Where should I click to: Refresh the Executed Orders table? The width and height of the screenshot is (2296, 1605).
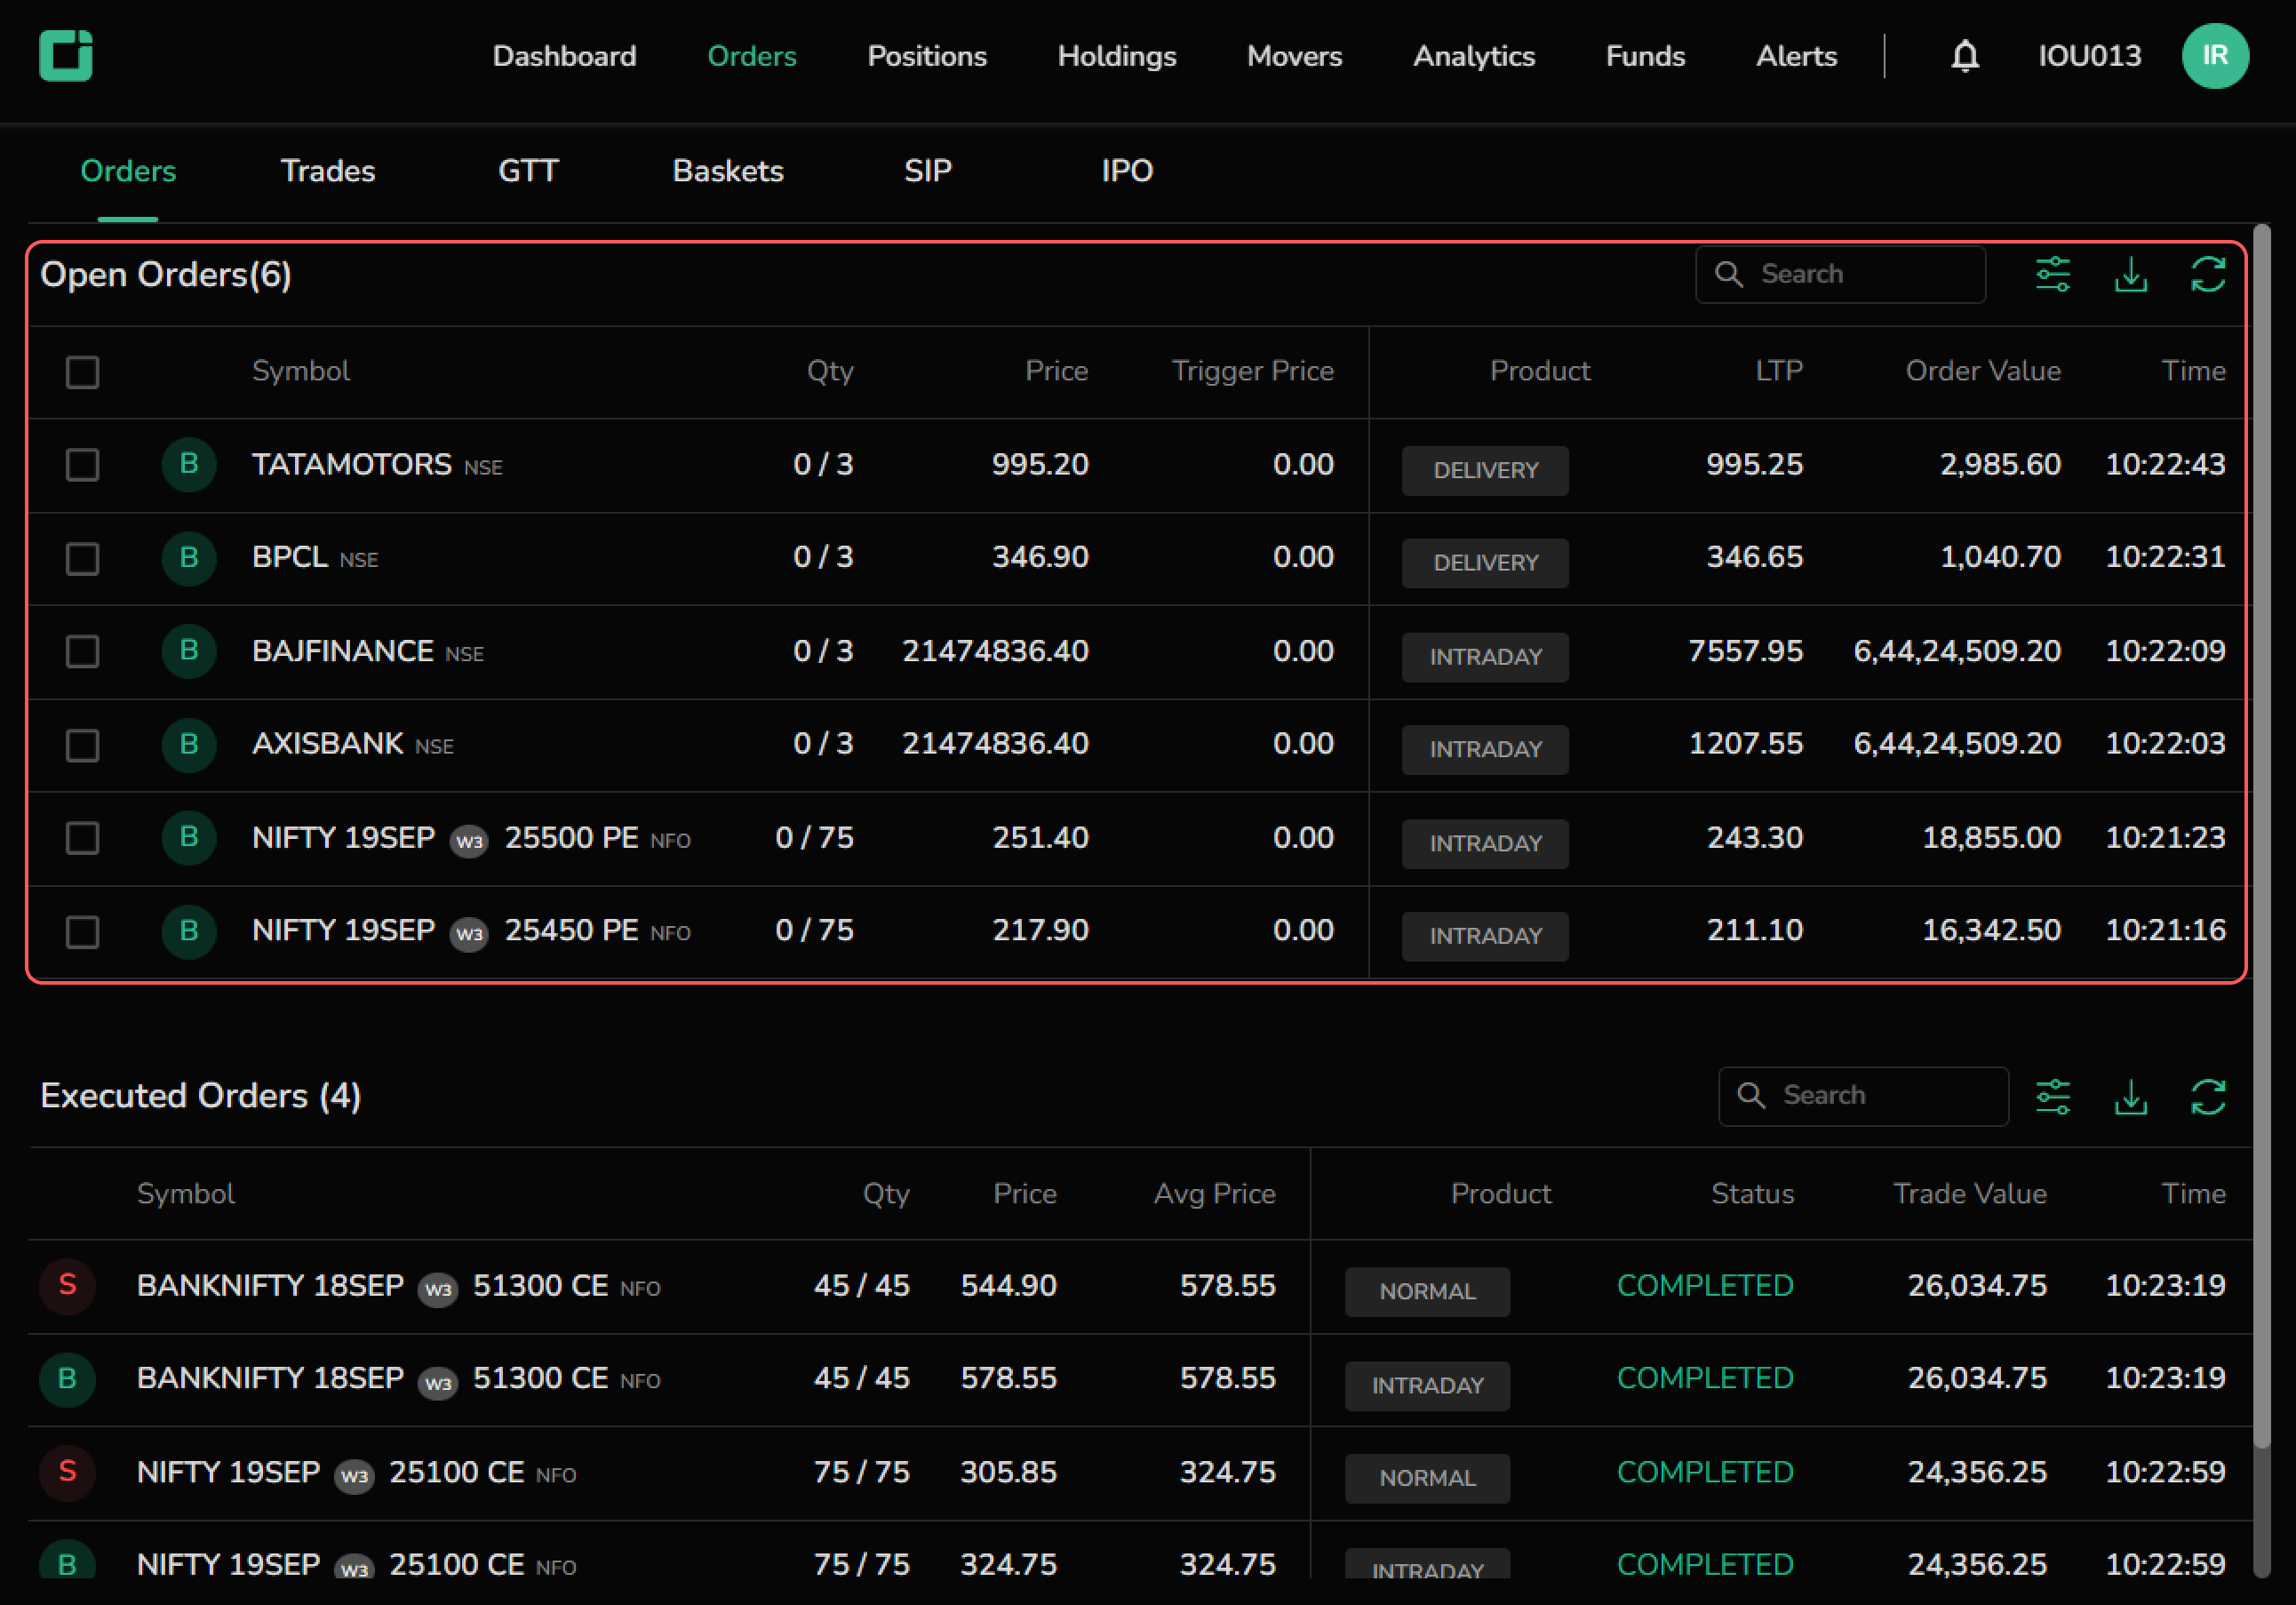[x=2208, y=1096]
